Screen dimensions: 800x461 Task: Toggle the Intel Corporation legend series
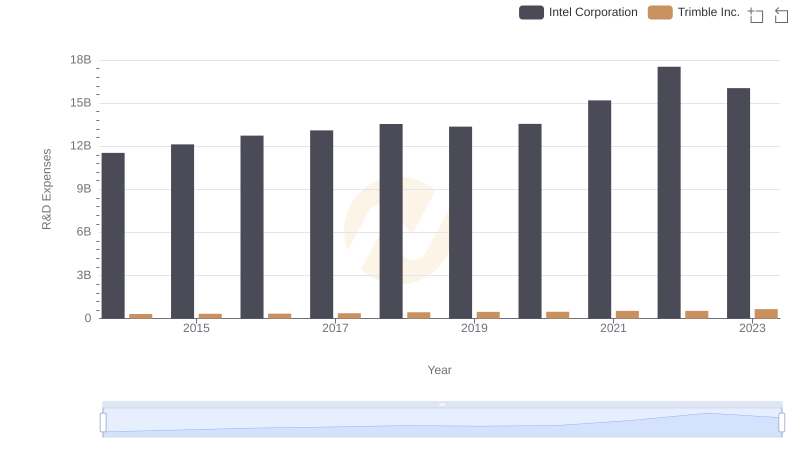pyautogui.click(x=578, y=12)
